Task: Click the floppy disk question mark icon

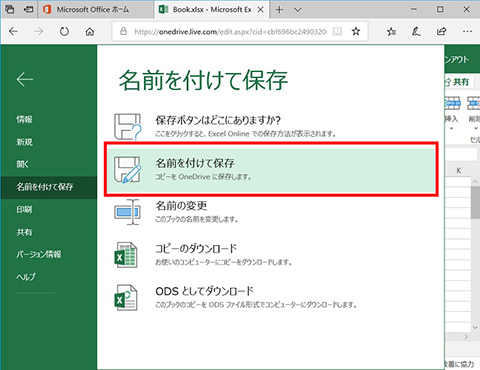Action: pos(128,126)
